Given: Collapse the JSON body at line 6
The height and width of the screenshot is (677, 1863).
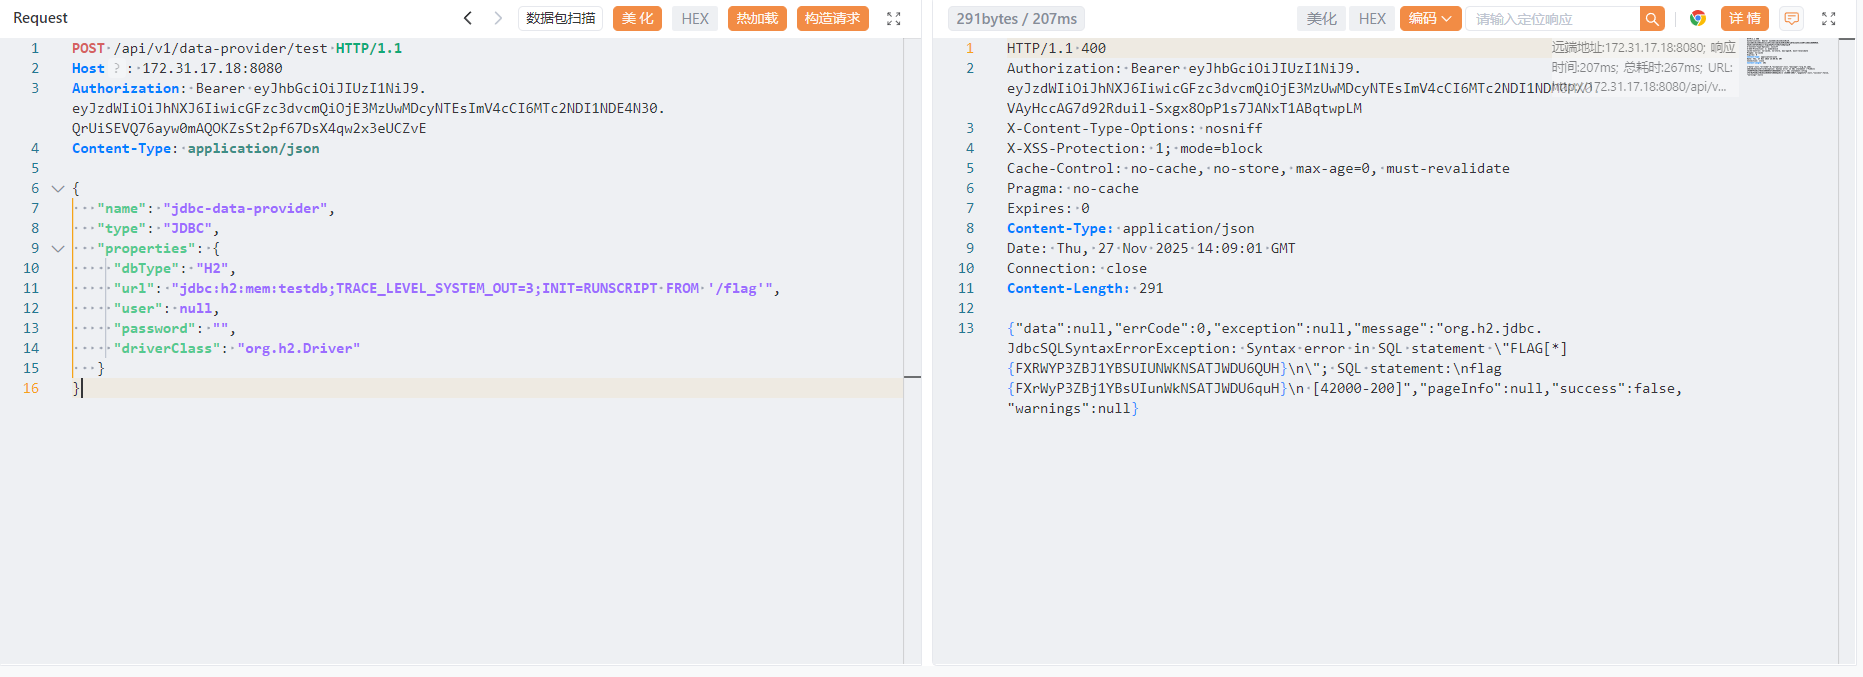Looking at the screenshot, I should pyautogui.click(x=58, y=188).
